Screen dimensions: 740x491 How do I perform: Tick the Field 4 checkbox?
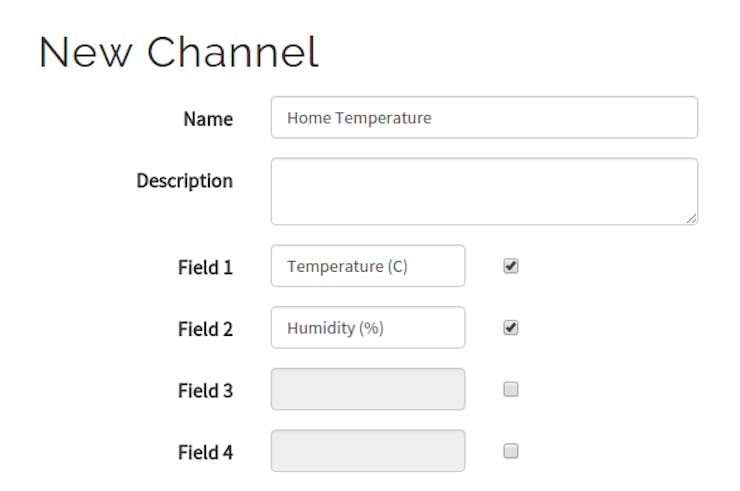511,451
